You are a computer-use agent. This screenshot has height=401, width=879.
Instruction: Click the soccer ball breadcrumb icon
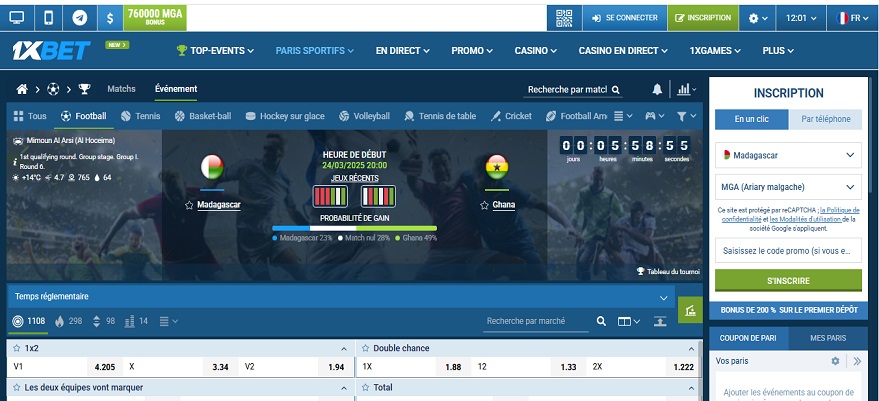point(53,89)
